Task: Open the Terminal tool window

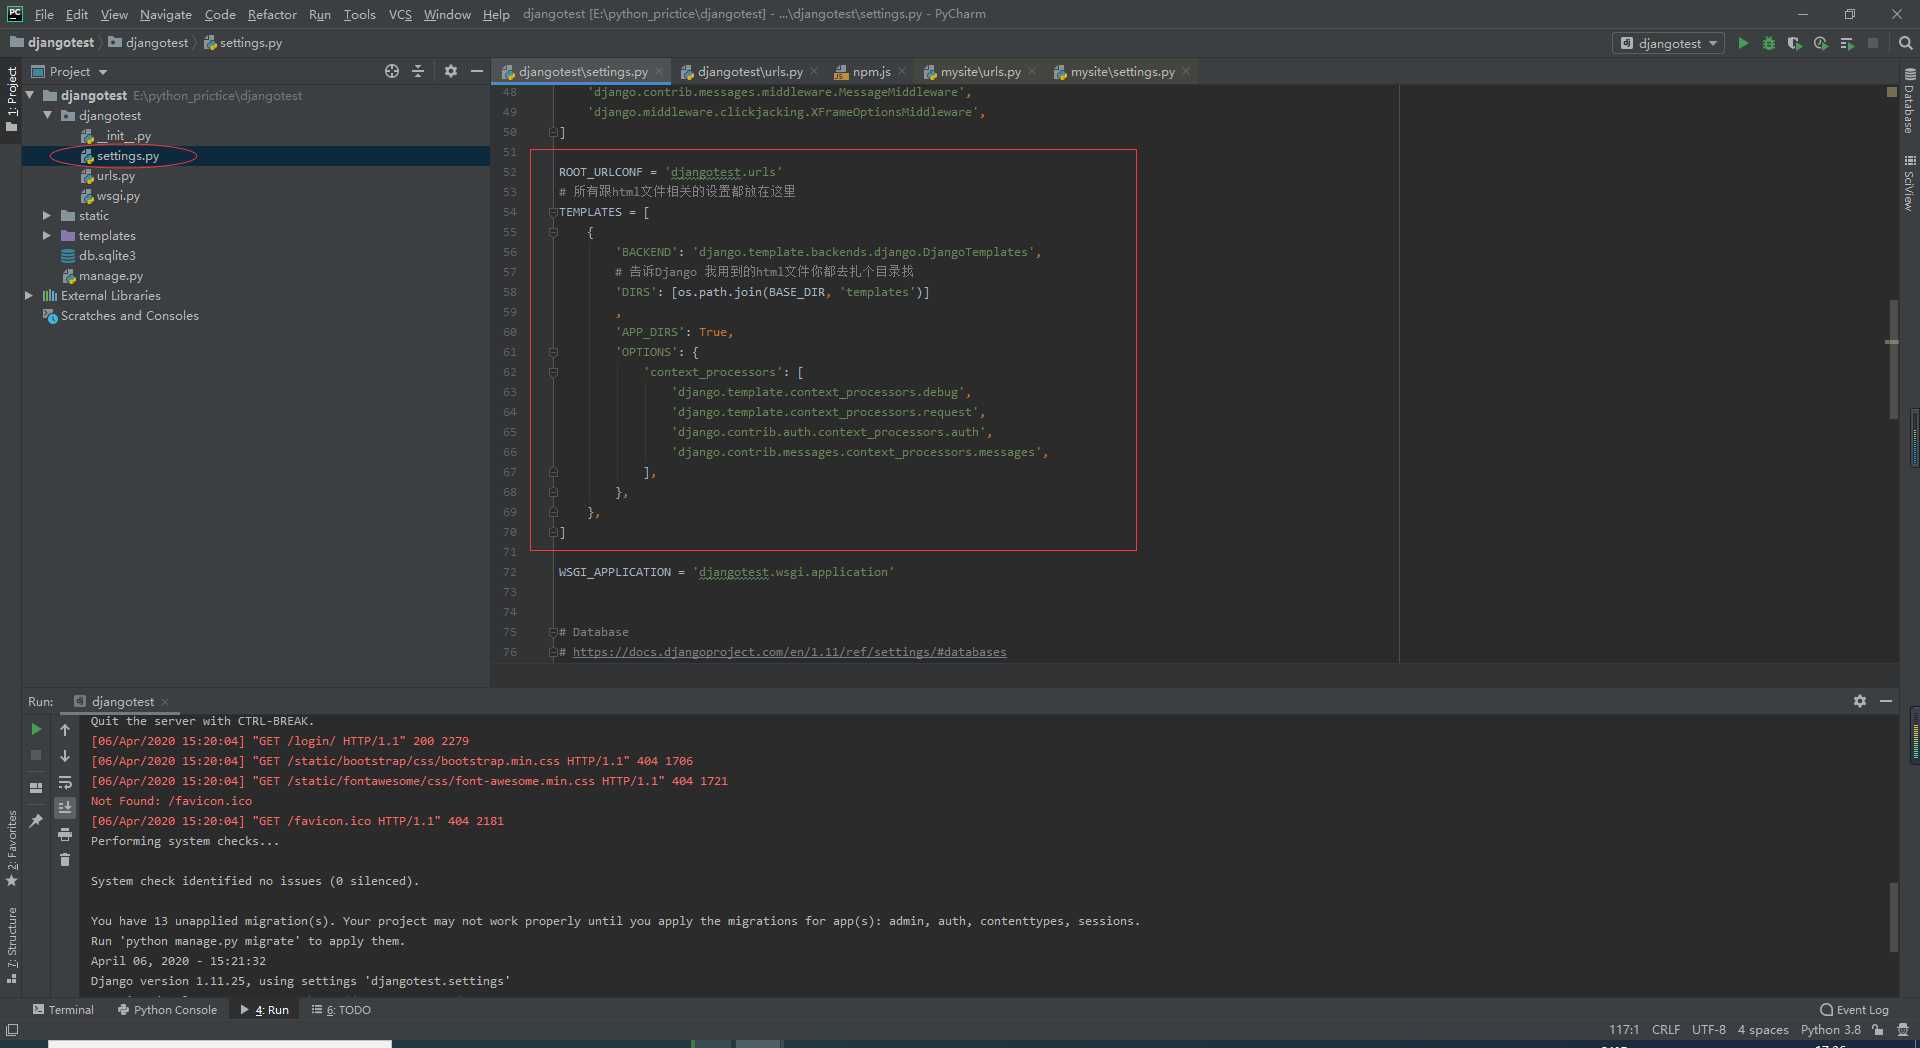Action: pos(63,1010)
